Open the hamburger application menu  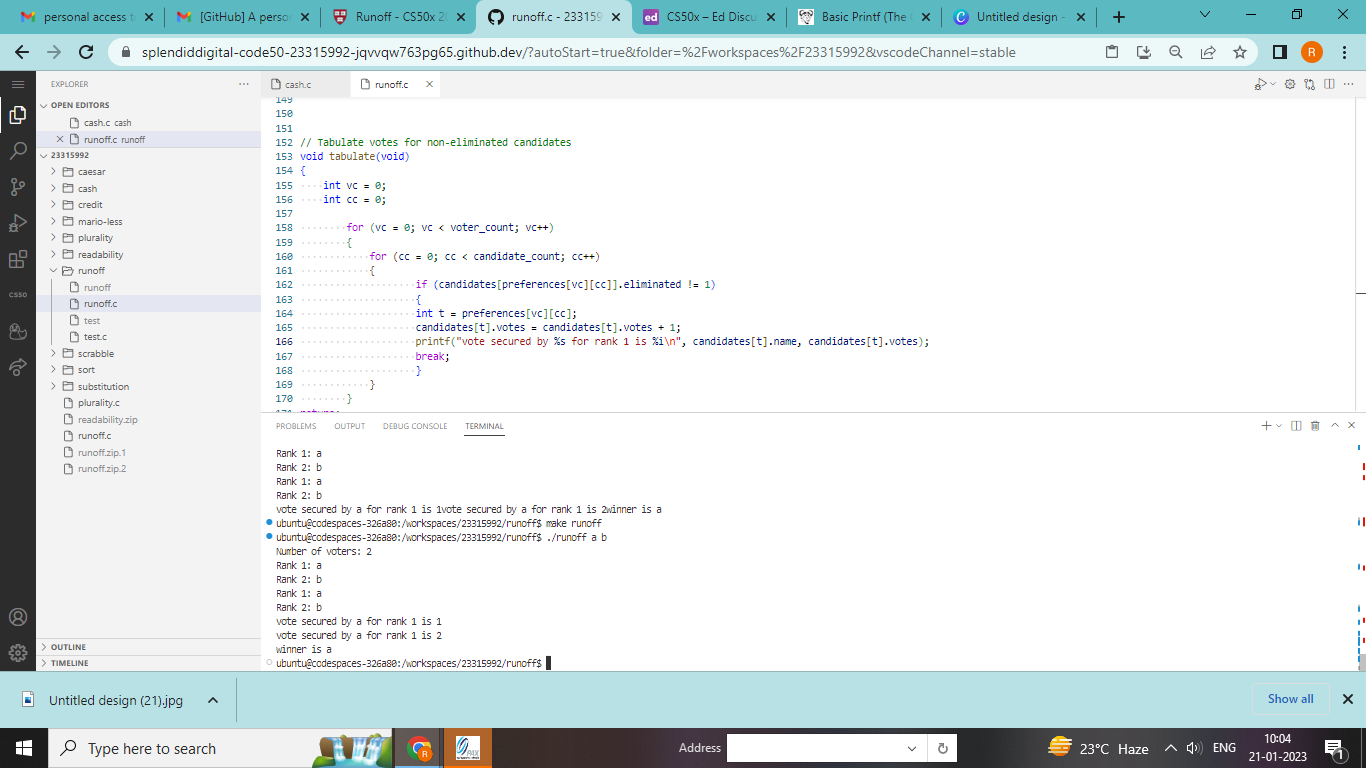pyautogui.click(x=18, y=85)
